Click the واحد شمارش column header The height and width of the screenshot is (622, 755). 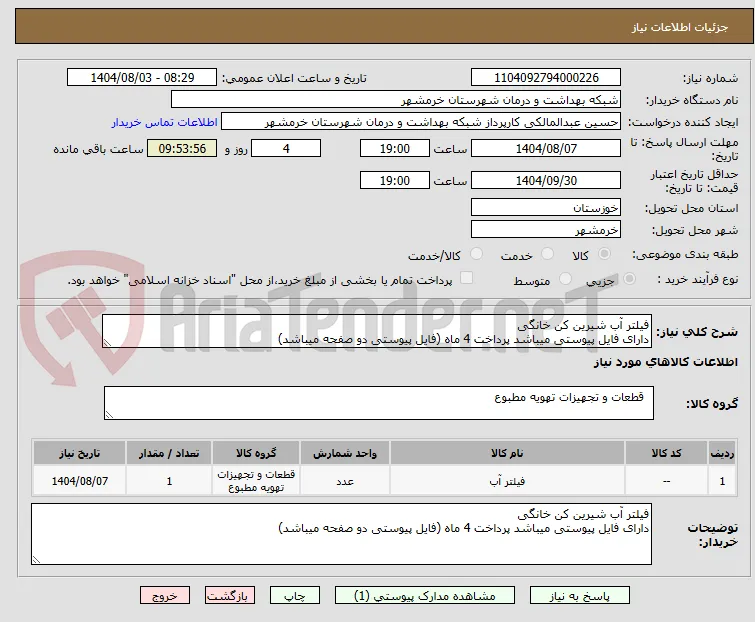coord(345,453)
